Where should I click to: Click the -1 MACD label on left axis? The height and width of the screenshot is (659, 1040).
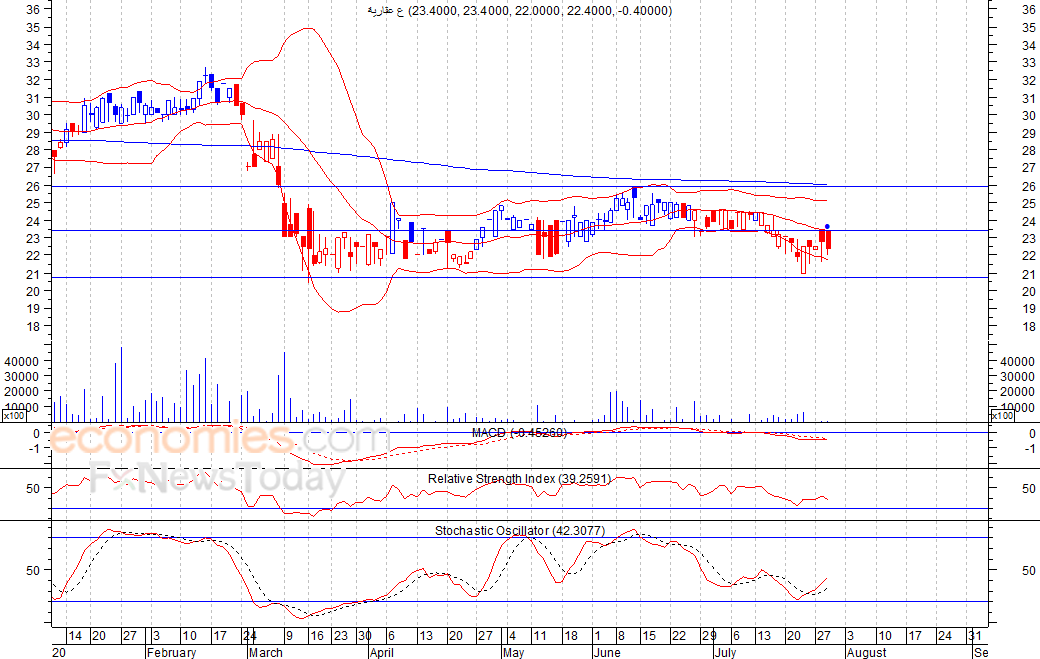[x=35, y=448]
